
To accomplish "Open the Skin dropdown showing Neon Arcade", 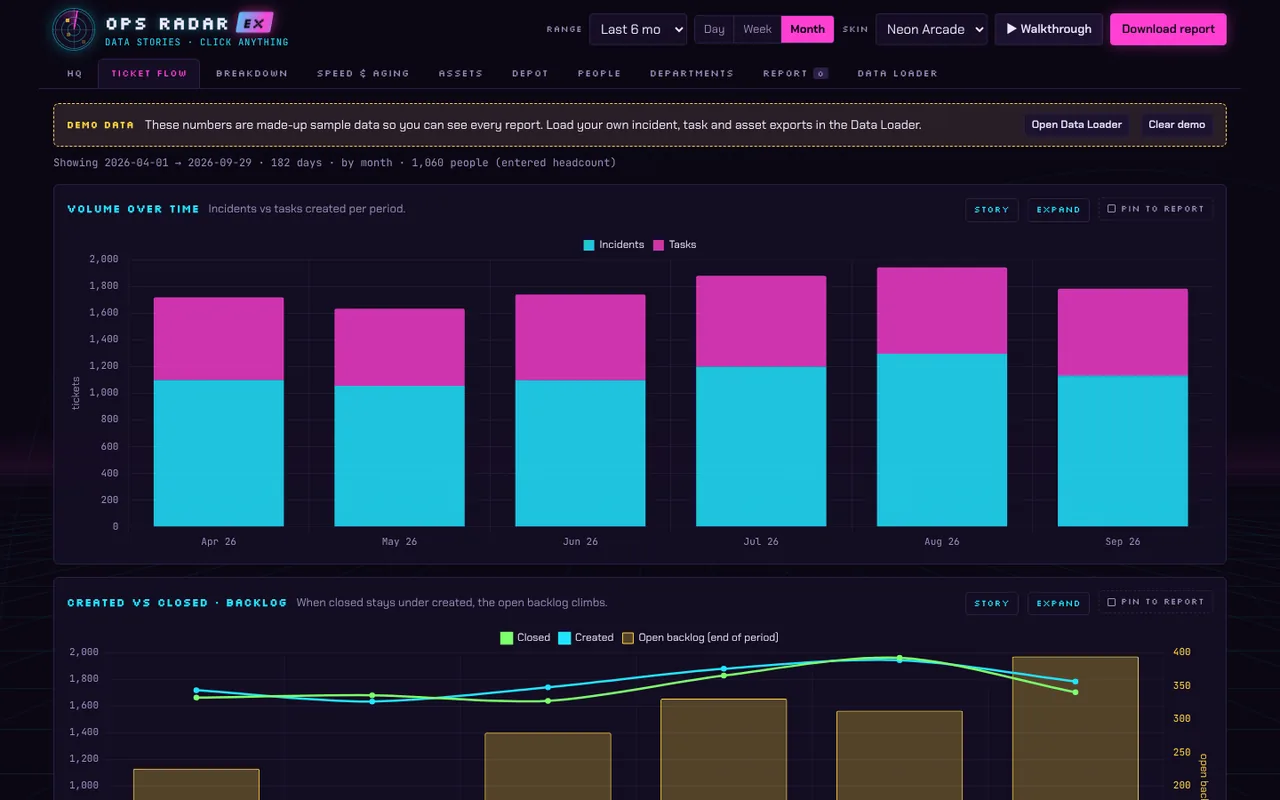I will point(931,29).
